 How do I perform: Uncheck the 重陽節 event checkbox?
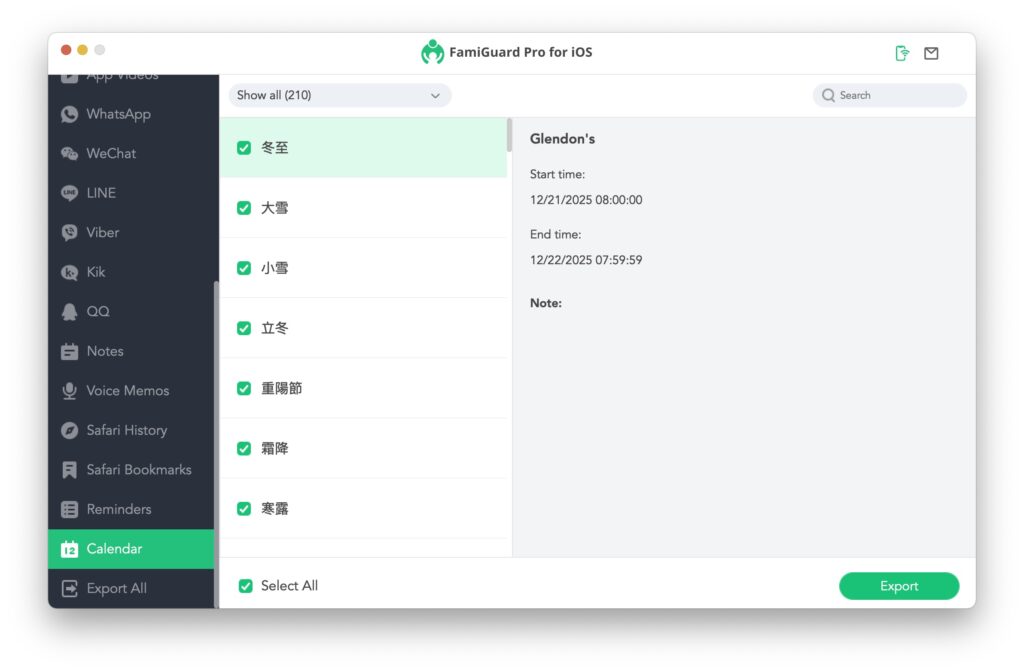tap(244, 389)
